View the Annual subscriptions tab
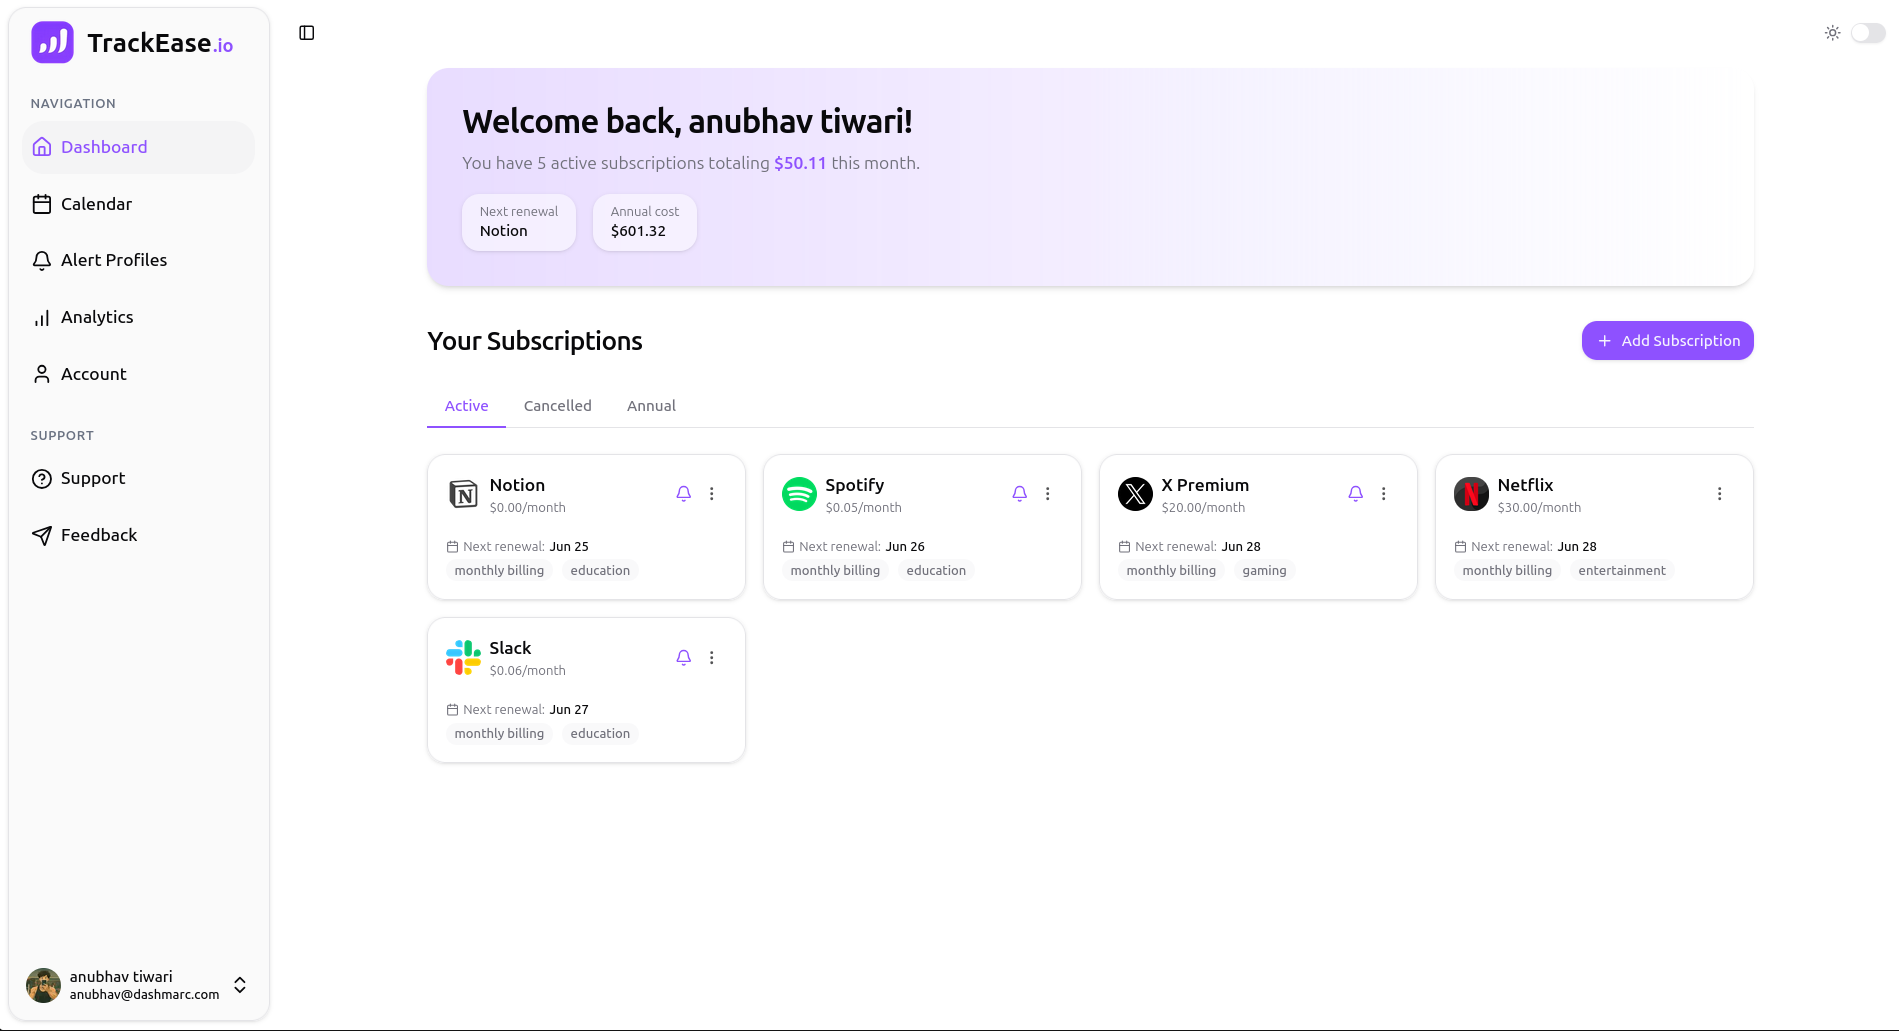 (x=651, y=406)
